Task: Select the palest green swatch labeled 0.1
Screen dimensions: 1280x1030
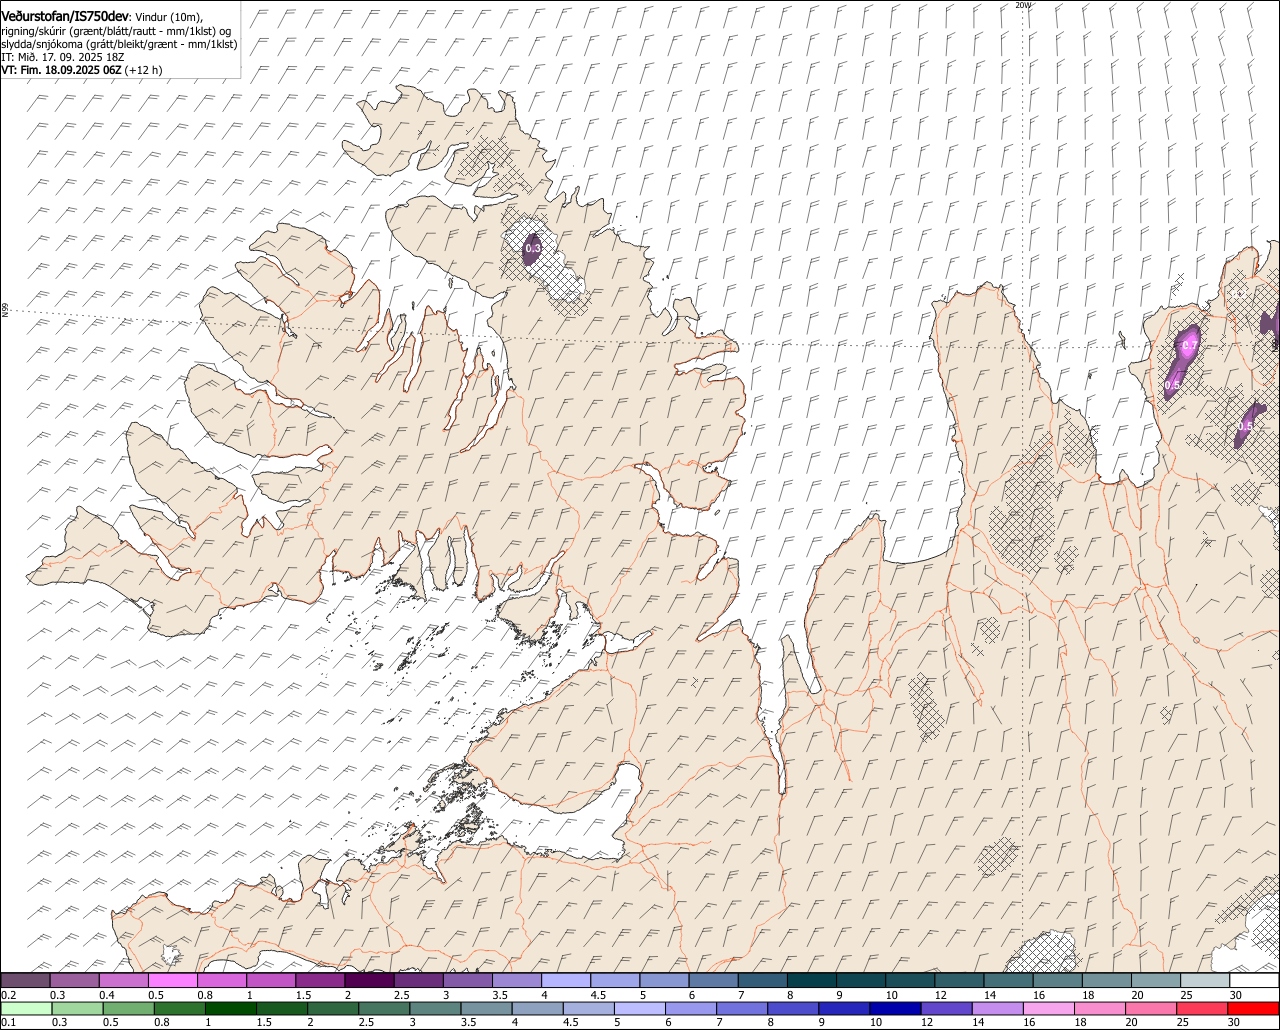Action: tap(26, 1008)
